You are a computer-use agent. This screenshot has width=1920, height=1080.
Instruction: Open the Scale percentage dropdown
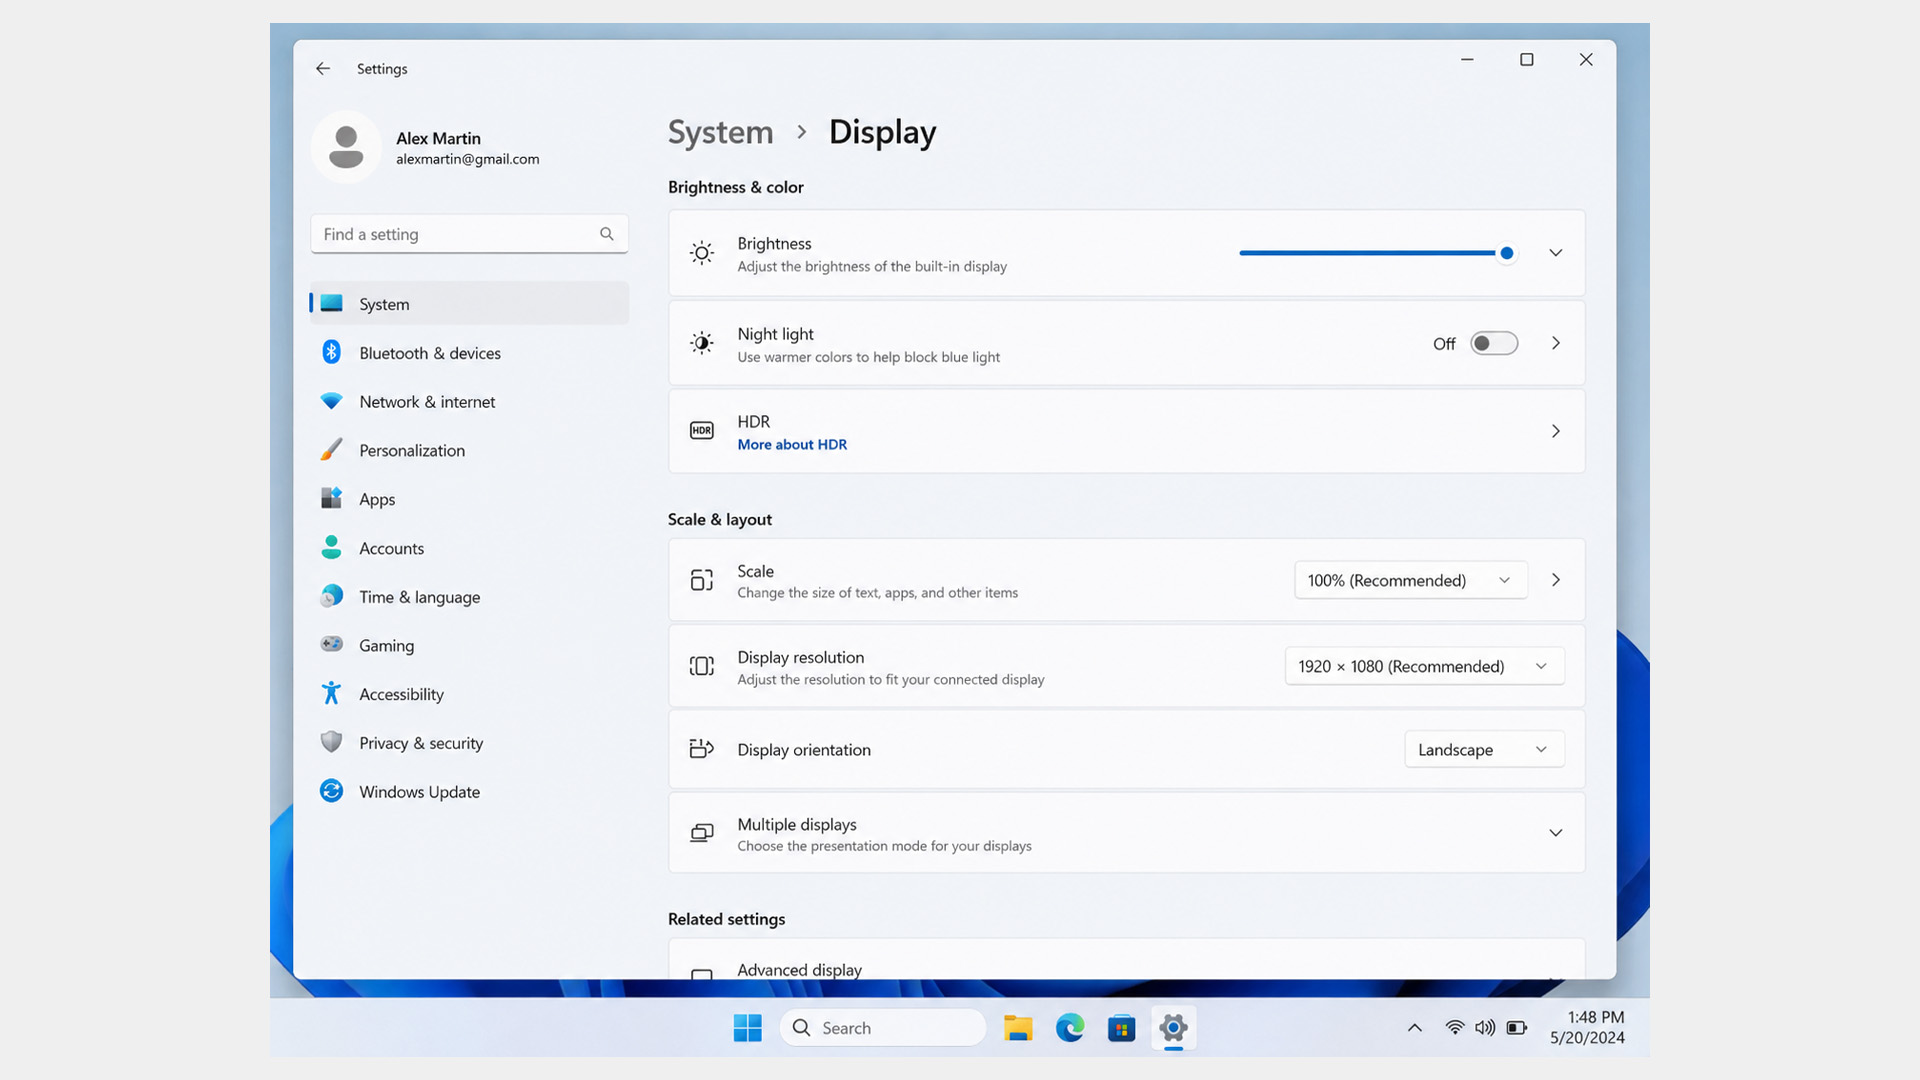[x=1411, y=580]
